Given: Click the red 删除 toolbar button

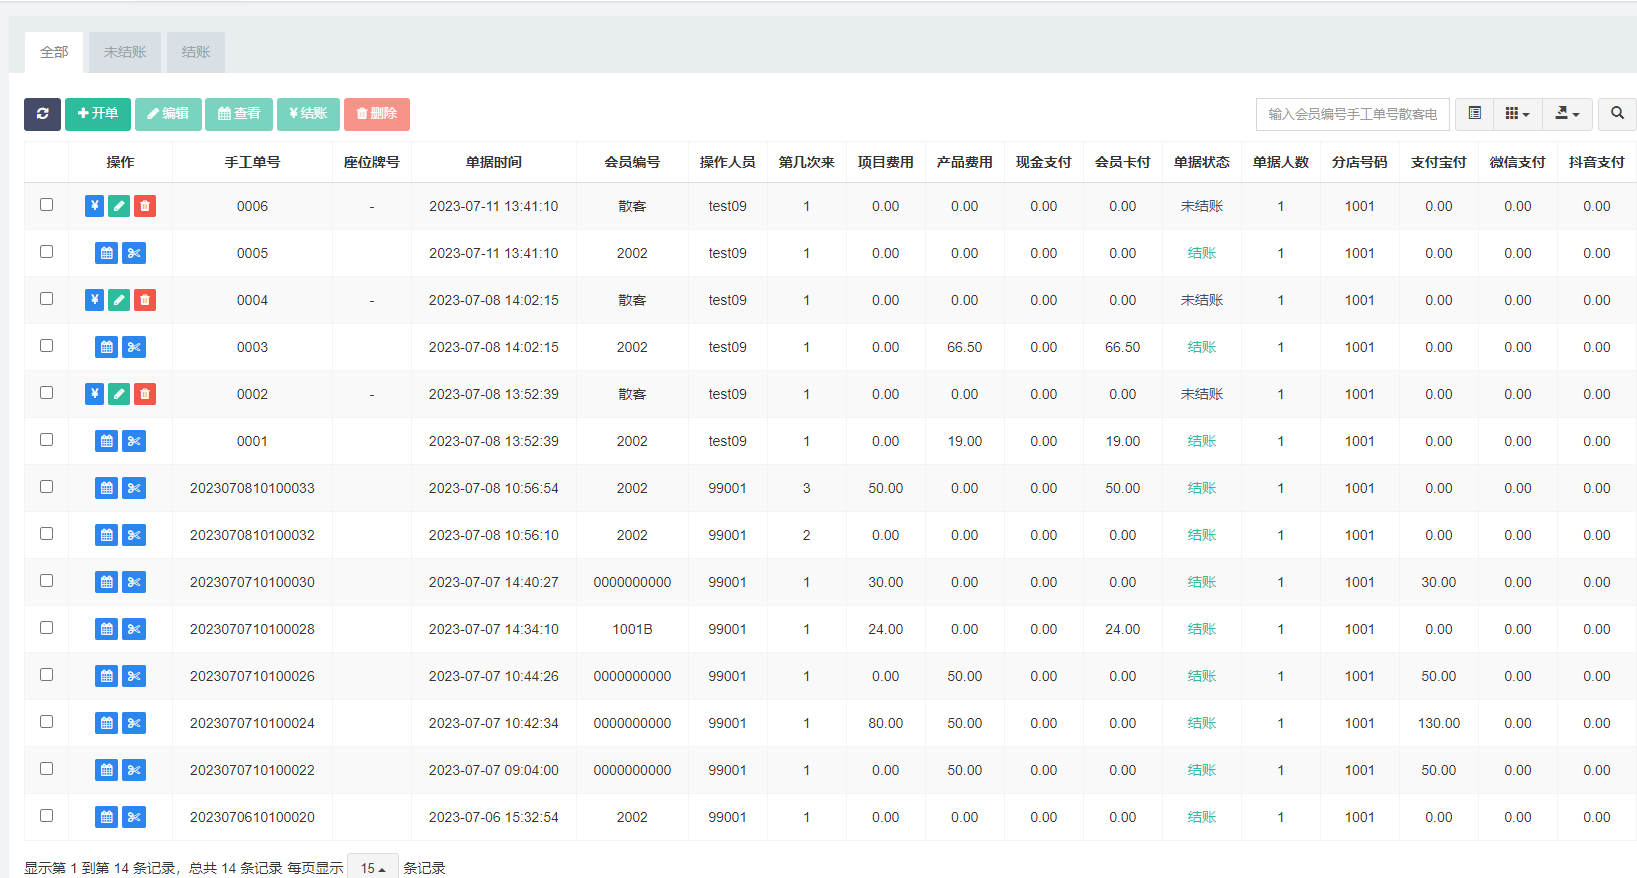Looking at the screenshot, I should (x=377, y=114).
